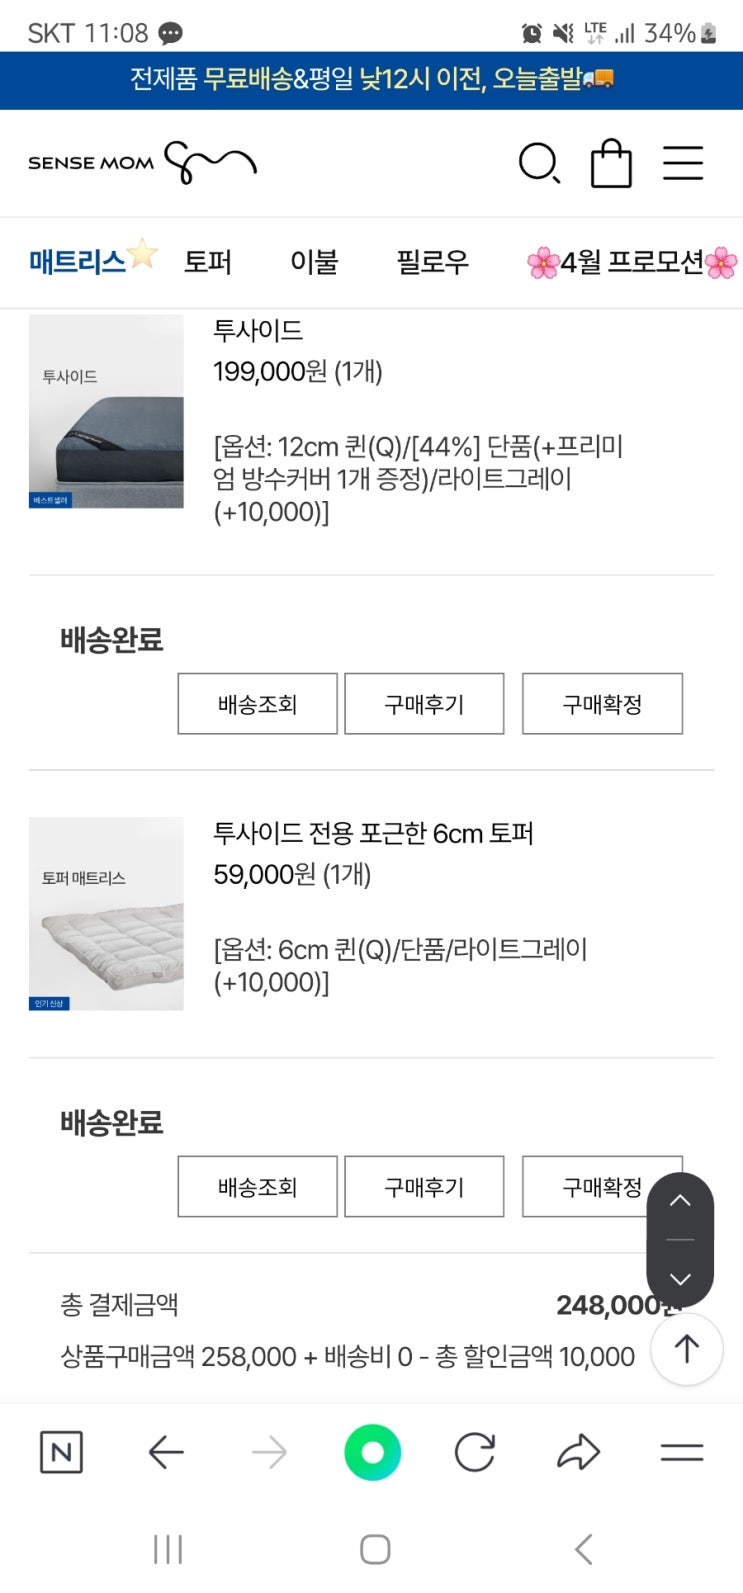Viewport: 743px width, 1593px height.
Task: Switch to the 토퍼 category tab
Action: point(208,262)
